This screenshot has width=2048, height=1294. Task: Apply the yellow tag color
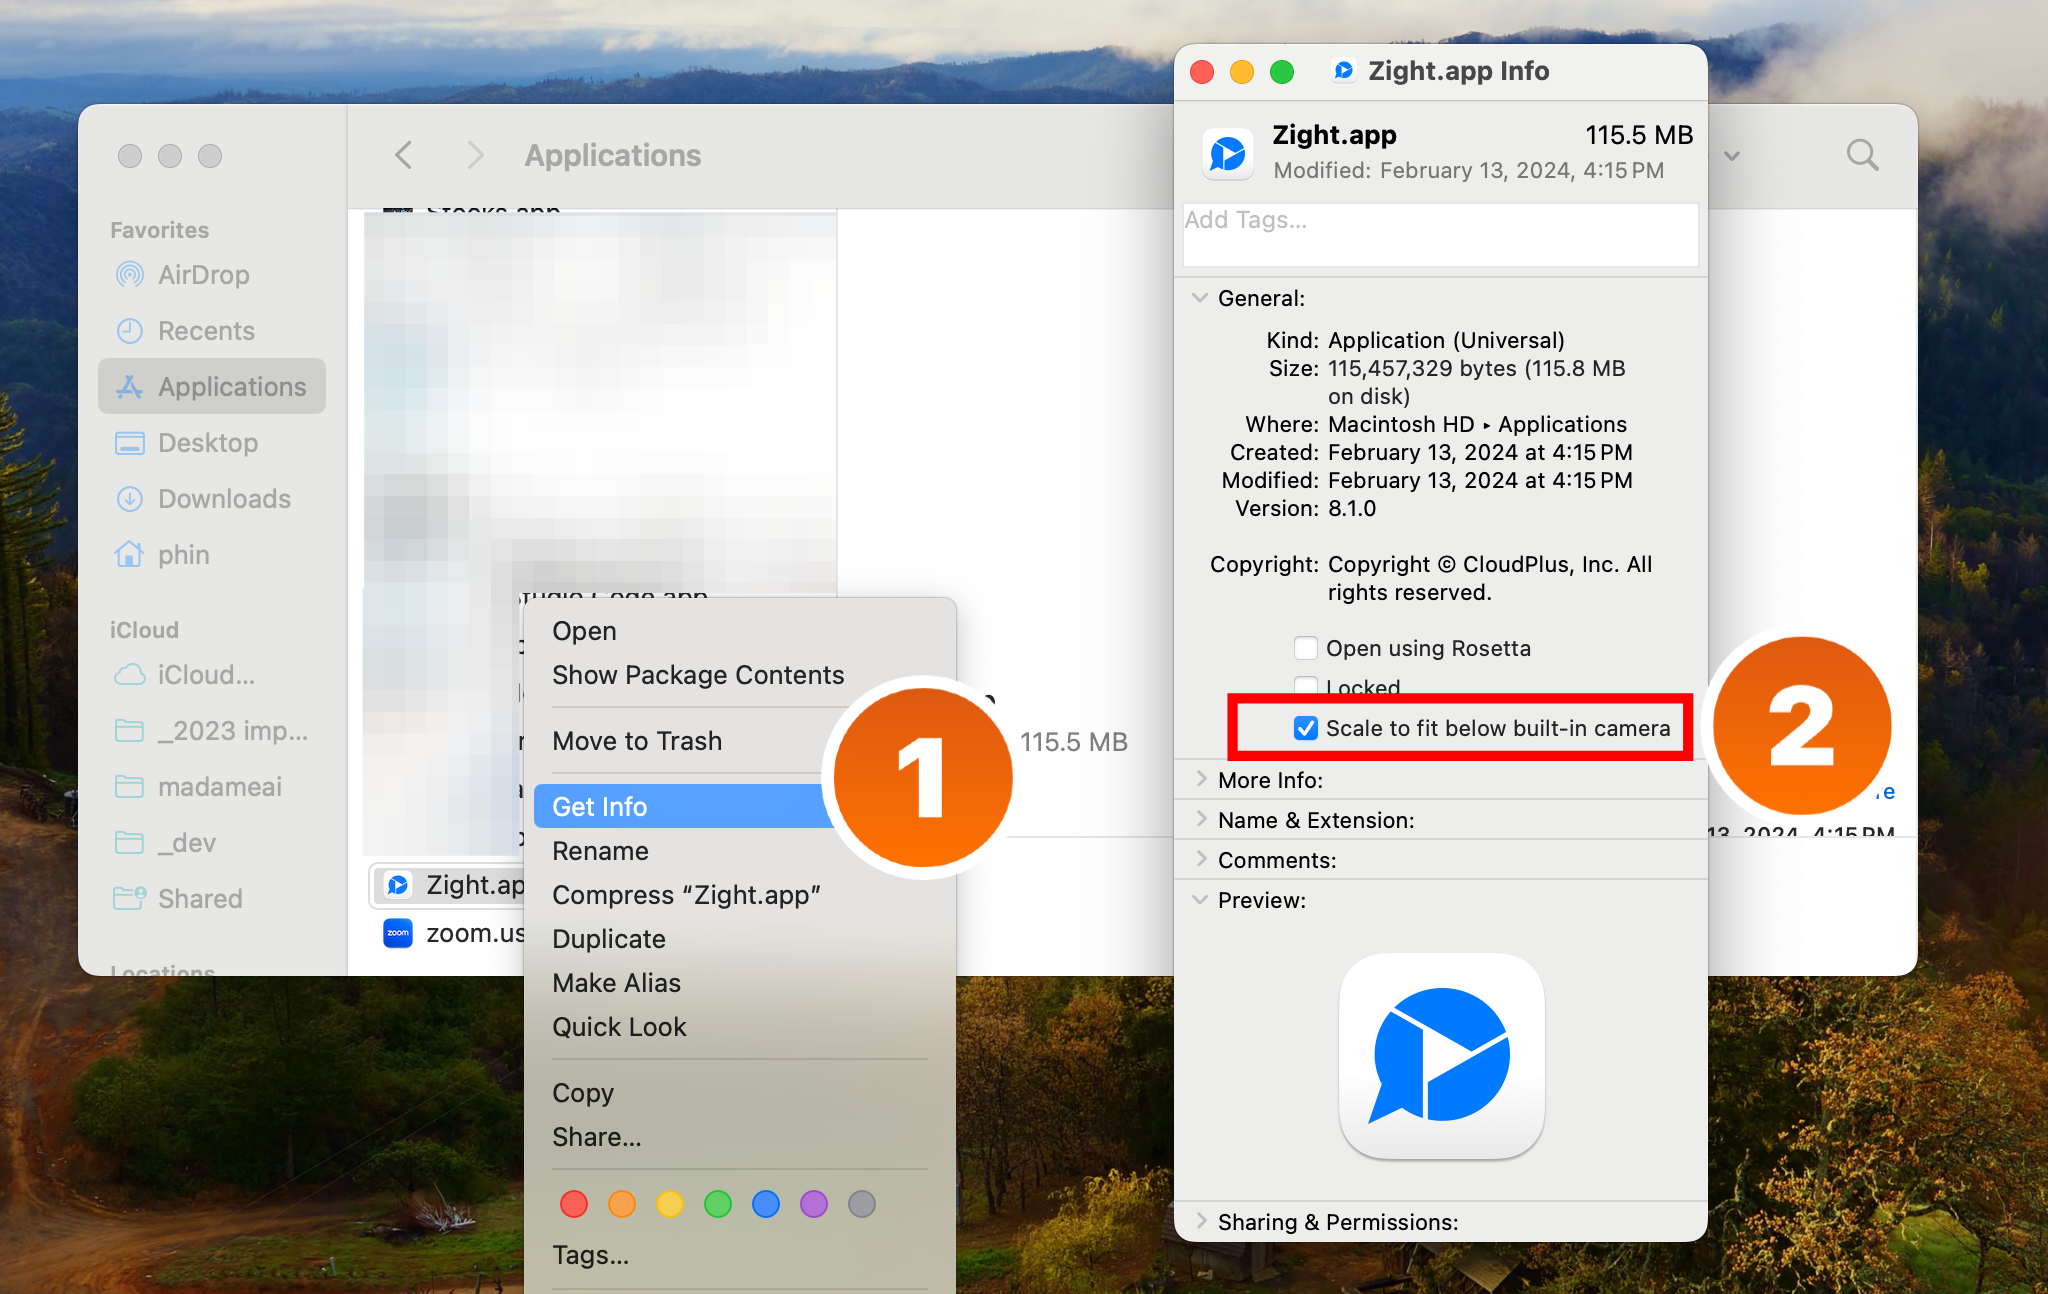point(670,1204)
